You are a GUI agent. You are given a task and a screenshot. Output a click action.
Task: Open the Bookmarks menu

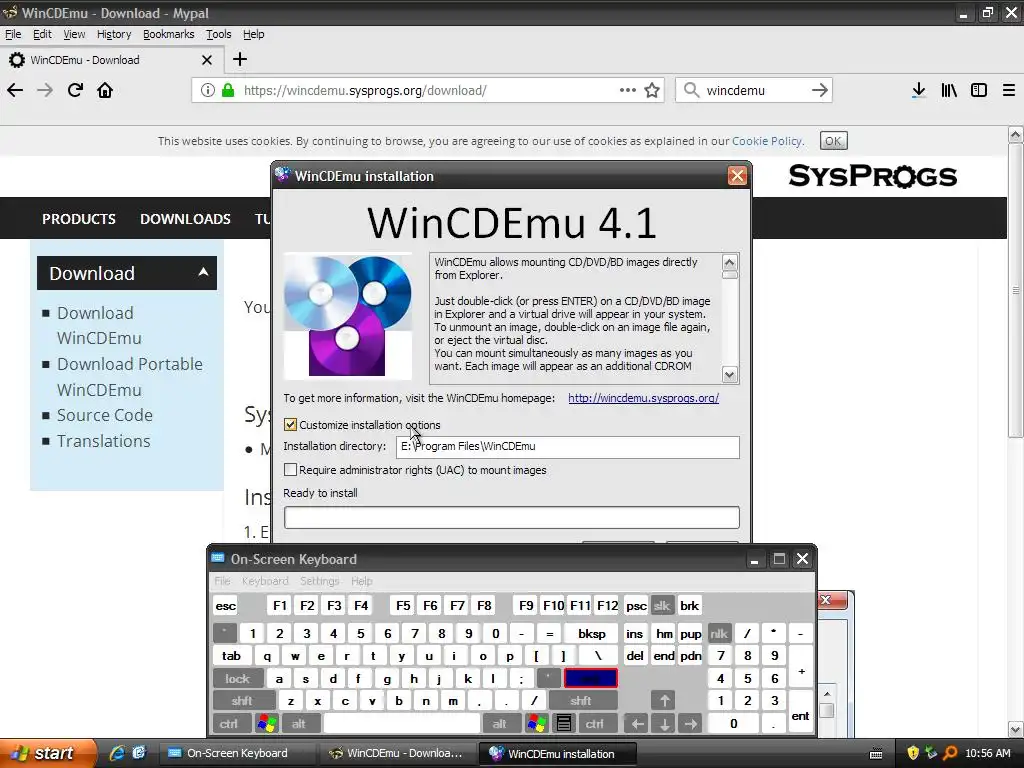(x=168, y=34)
